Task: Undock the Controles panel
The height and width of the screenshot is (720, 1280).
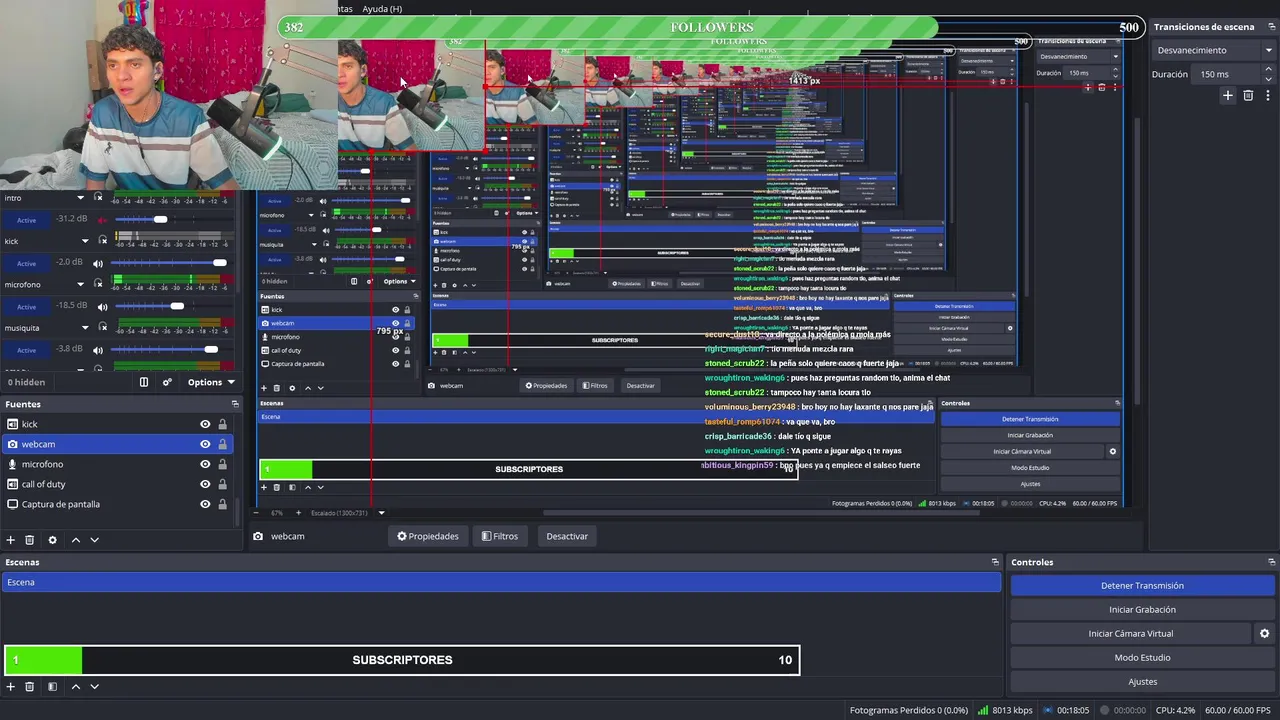Action: coord(1271,562)
